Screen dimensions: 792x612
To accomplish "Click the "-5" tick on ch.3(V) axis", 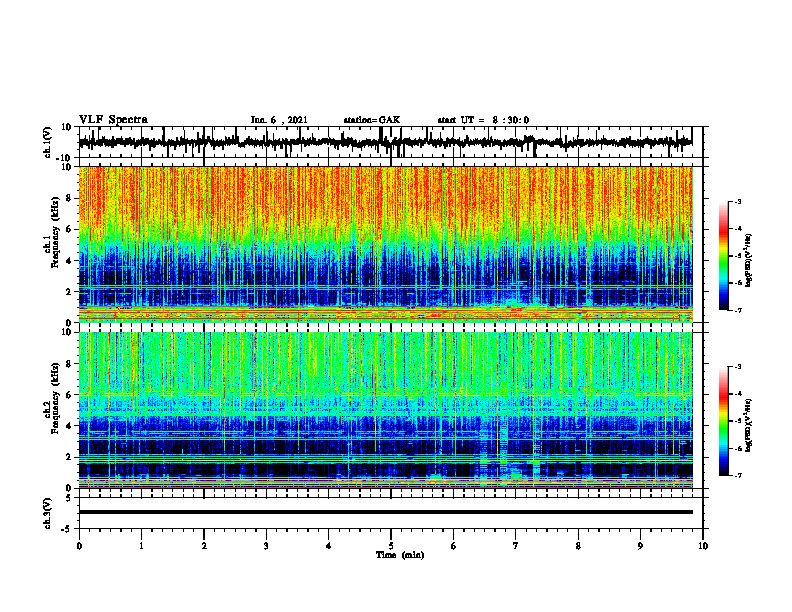I will (x=68, y=529).
